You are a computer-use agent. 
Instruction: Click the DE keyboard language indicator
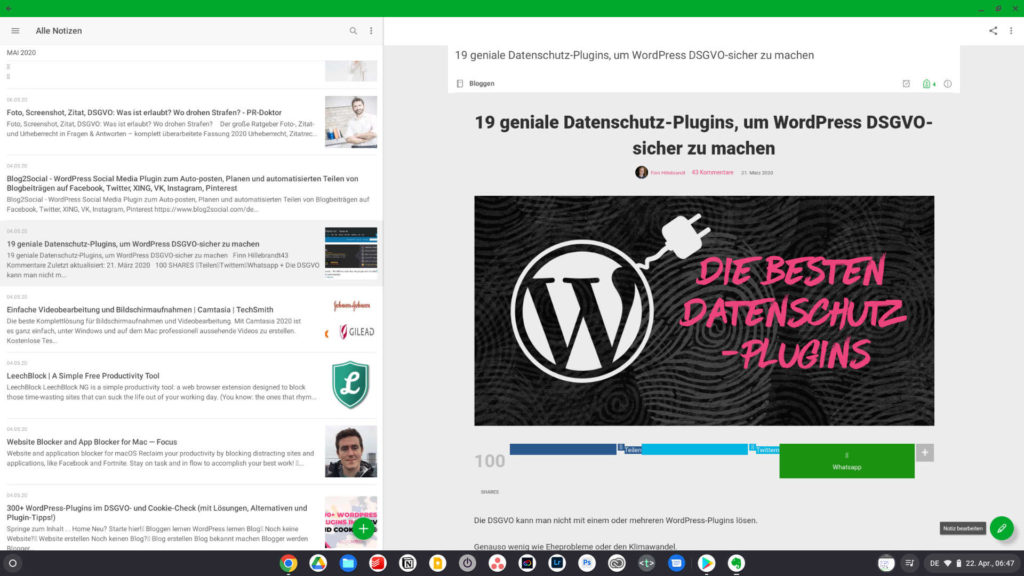[934, 563]
